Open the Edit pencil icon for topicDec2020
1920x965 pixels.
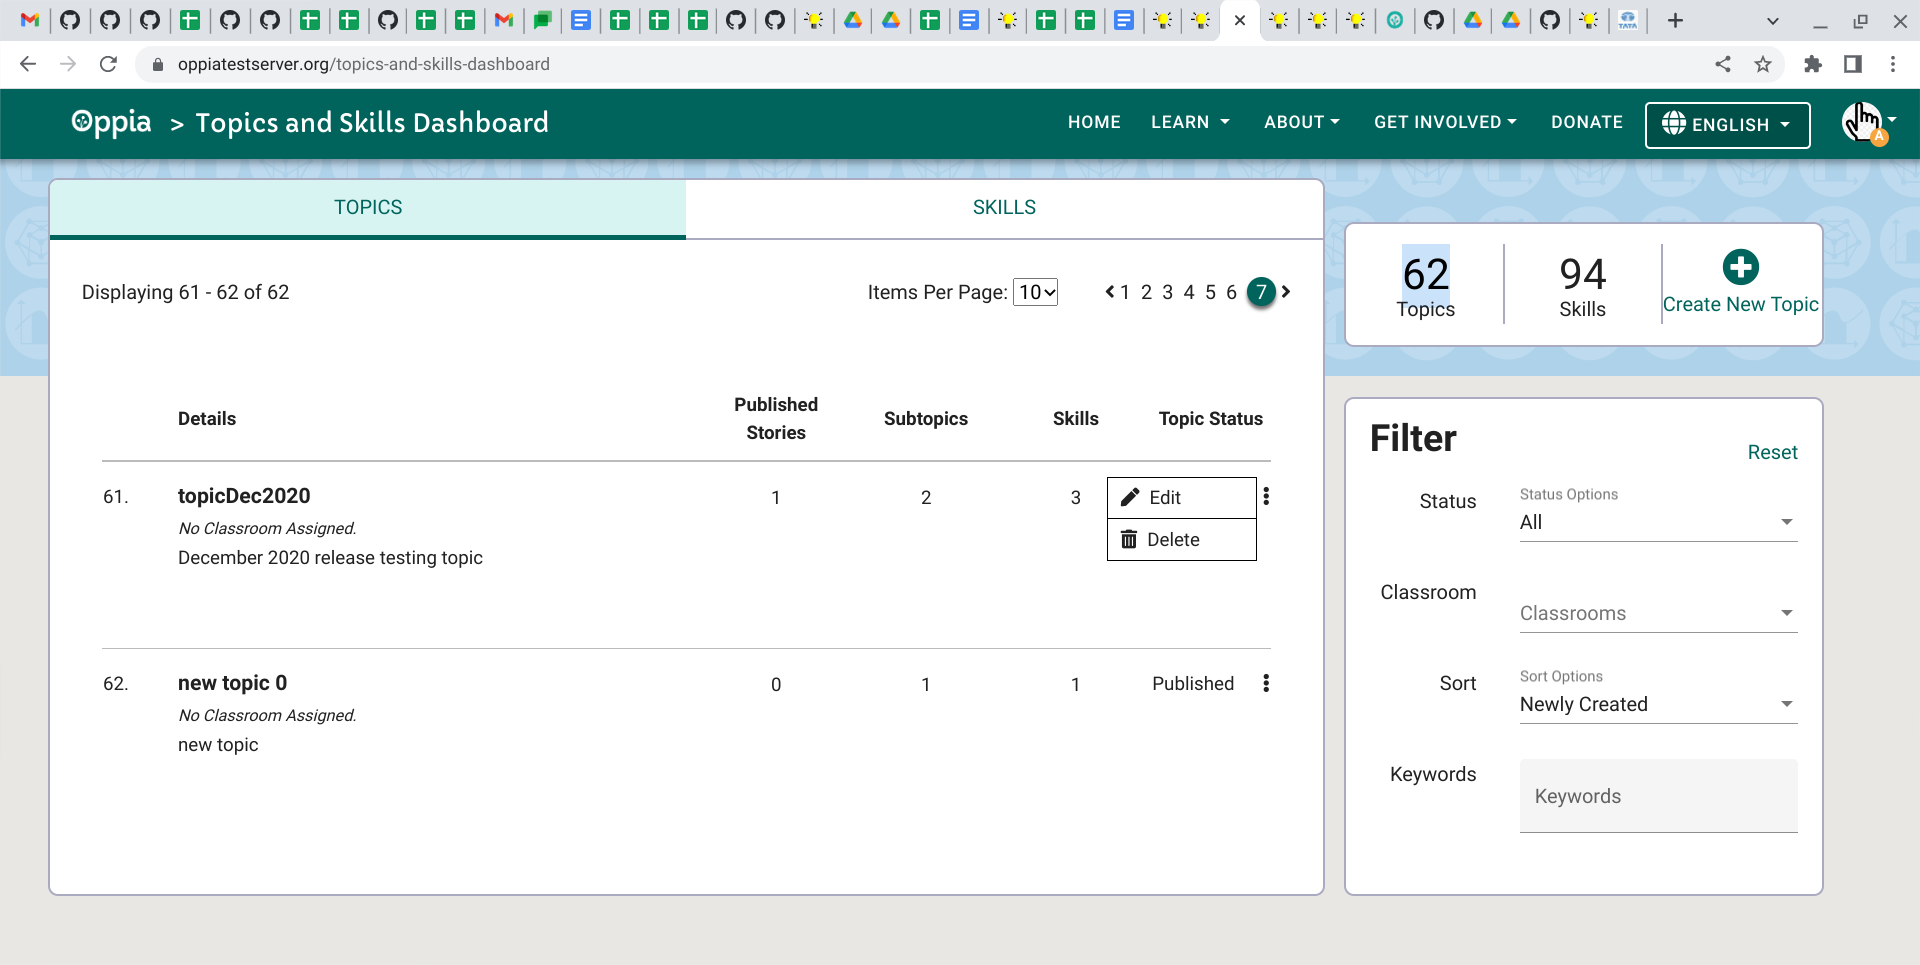pos(1131,497)
